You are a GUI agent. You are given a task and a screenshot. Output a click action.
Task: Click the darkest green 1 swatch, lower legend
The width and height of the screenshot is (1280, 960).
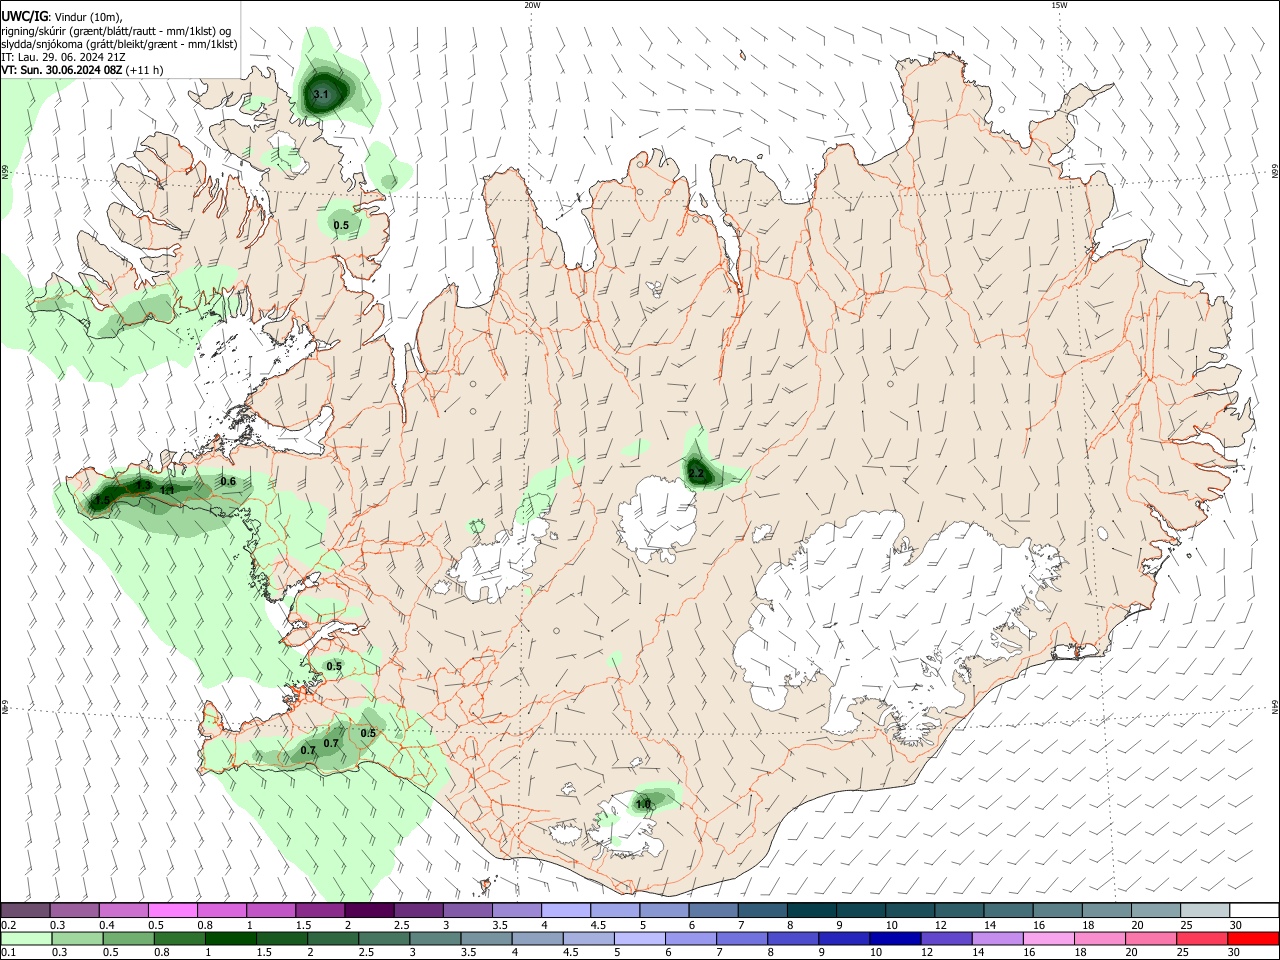231,939
